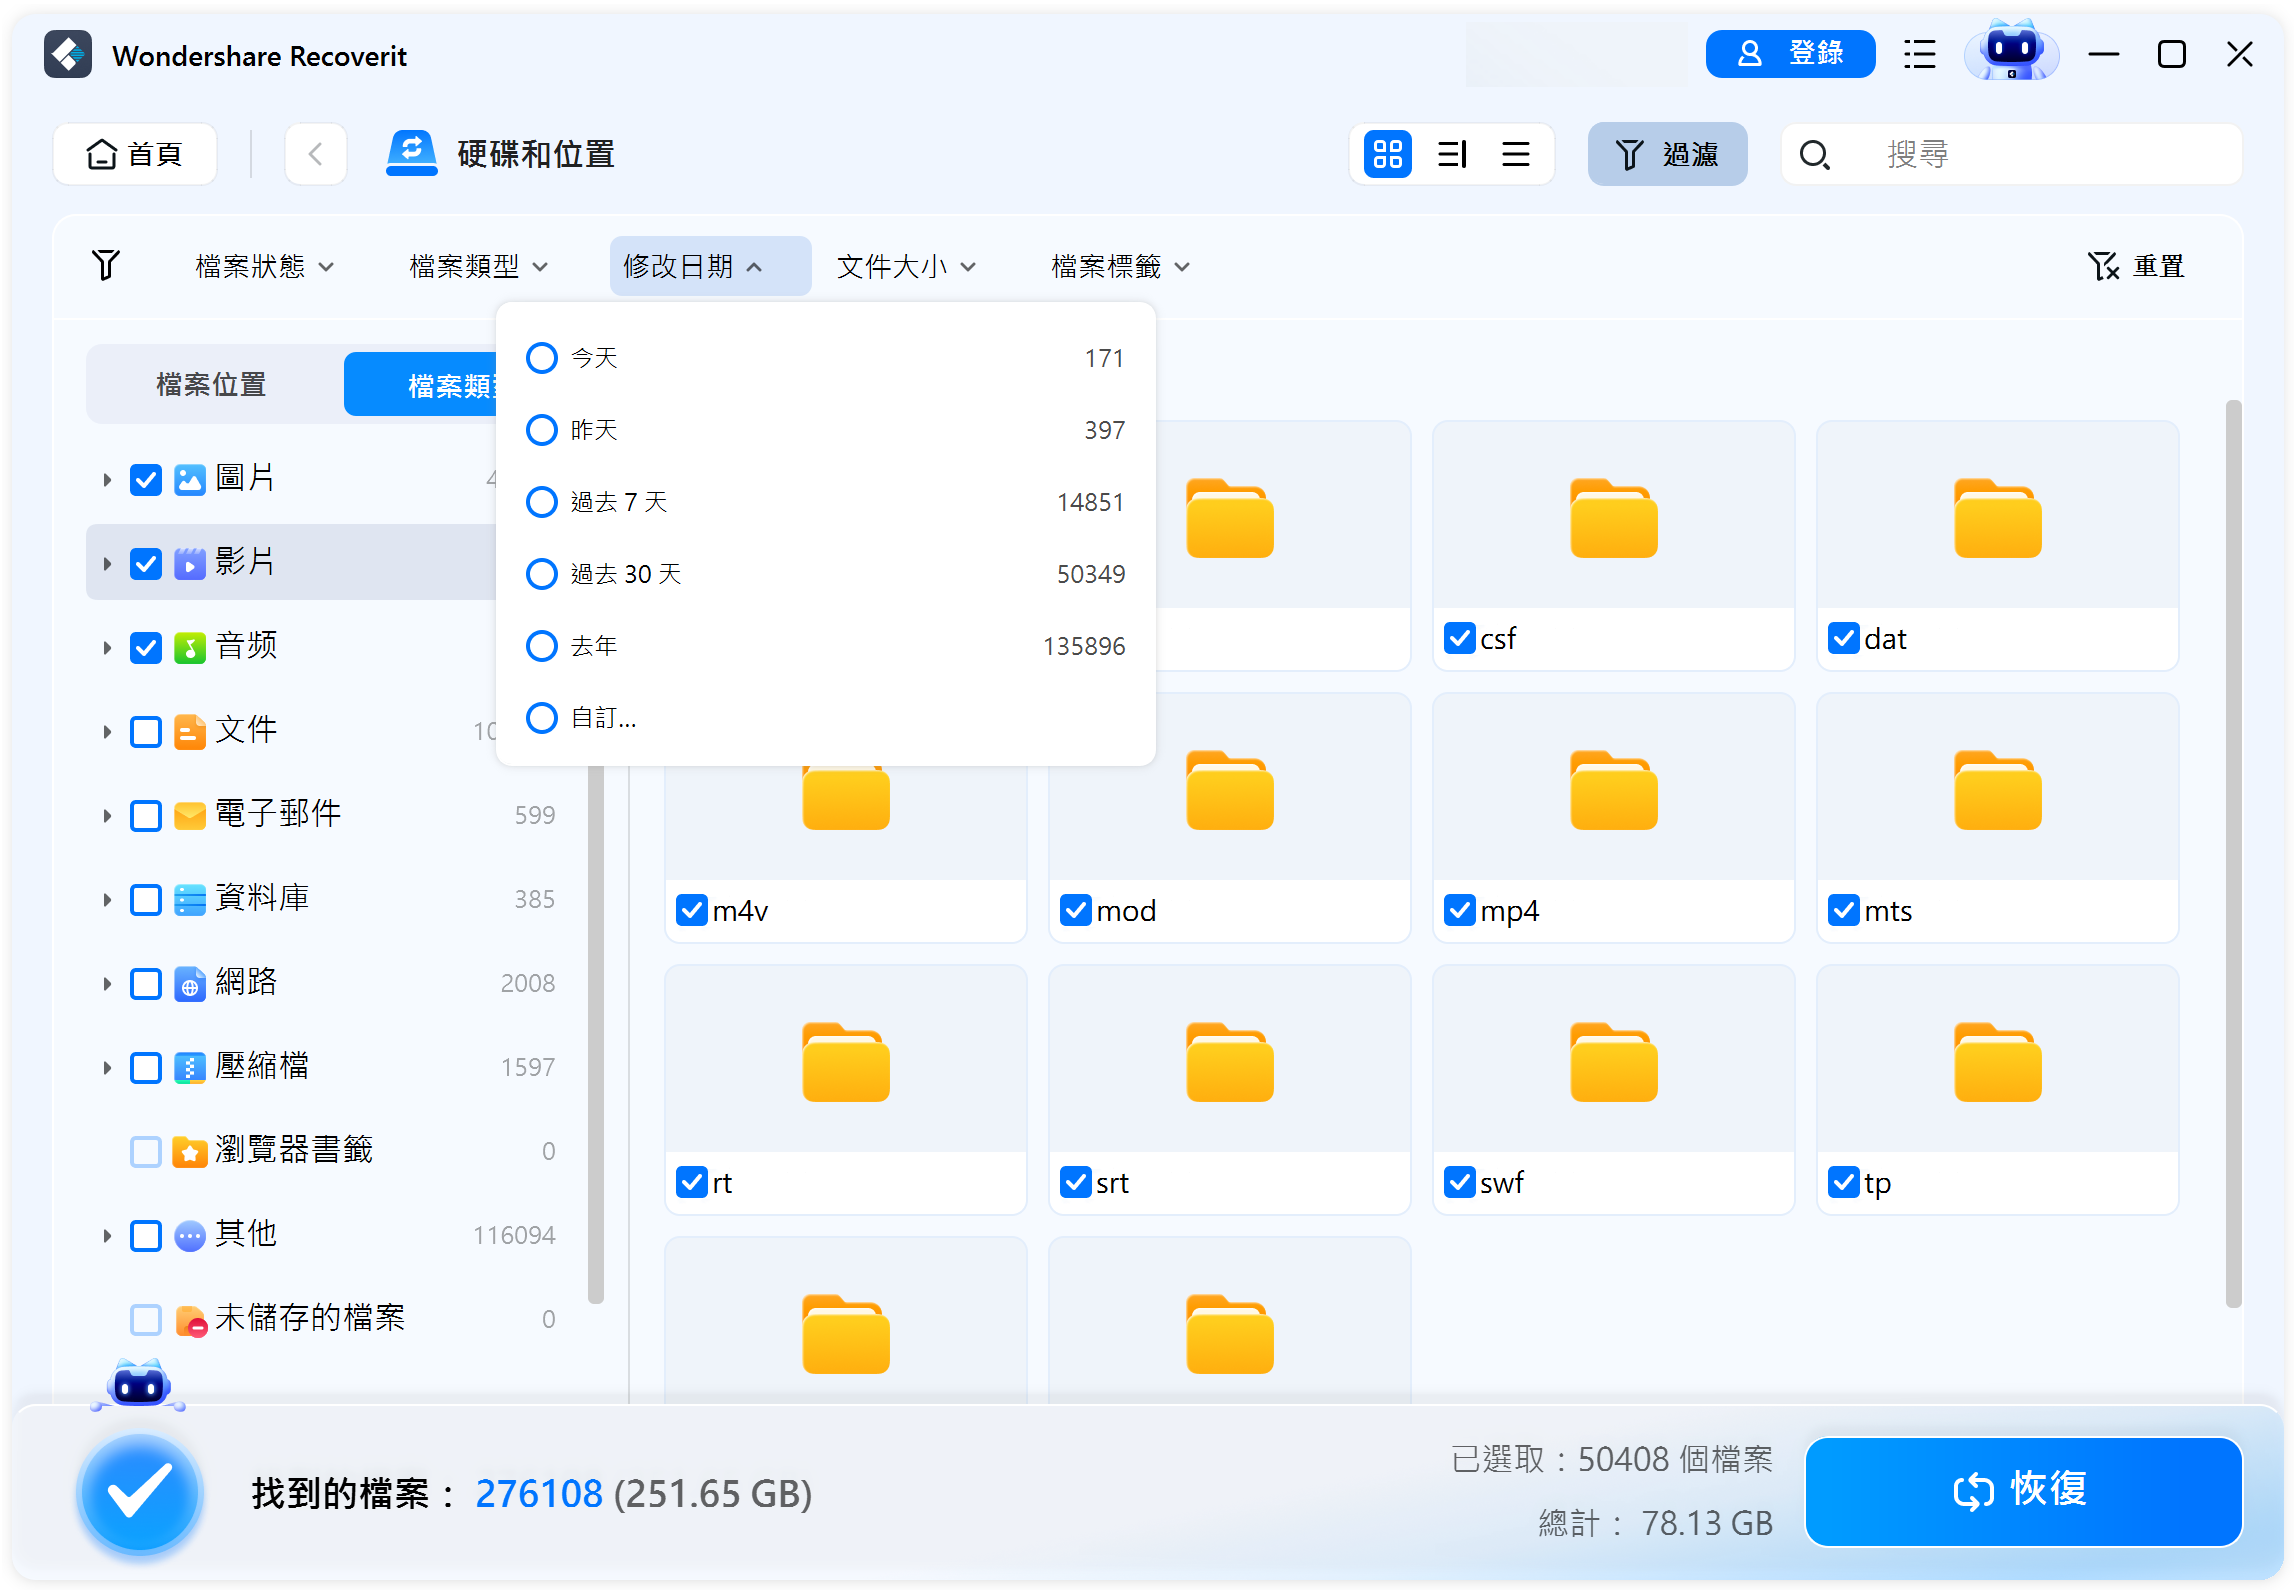Screen dimensions: 2296x1593
Task: Open the 檔案類型 filter dropdown
Action: click(479, 266)
